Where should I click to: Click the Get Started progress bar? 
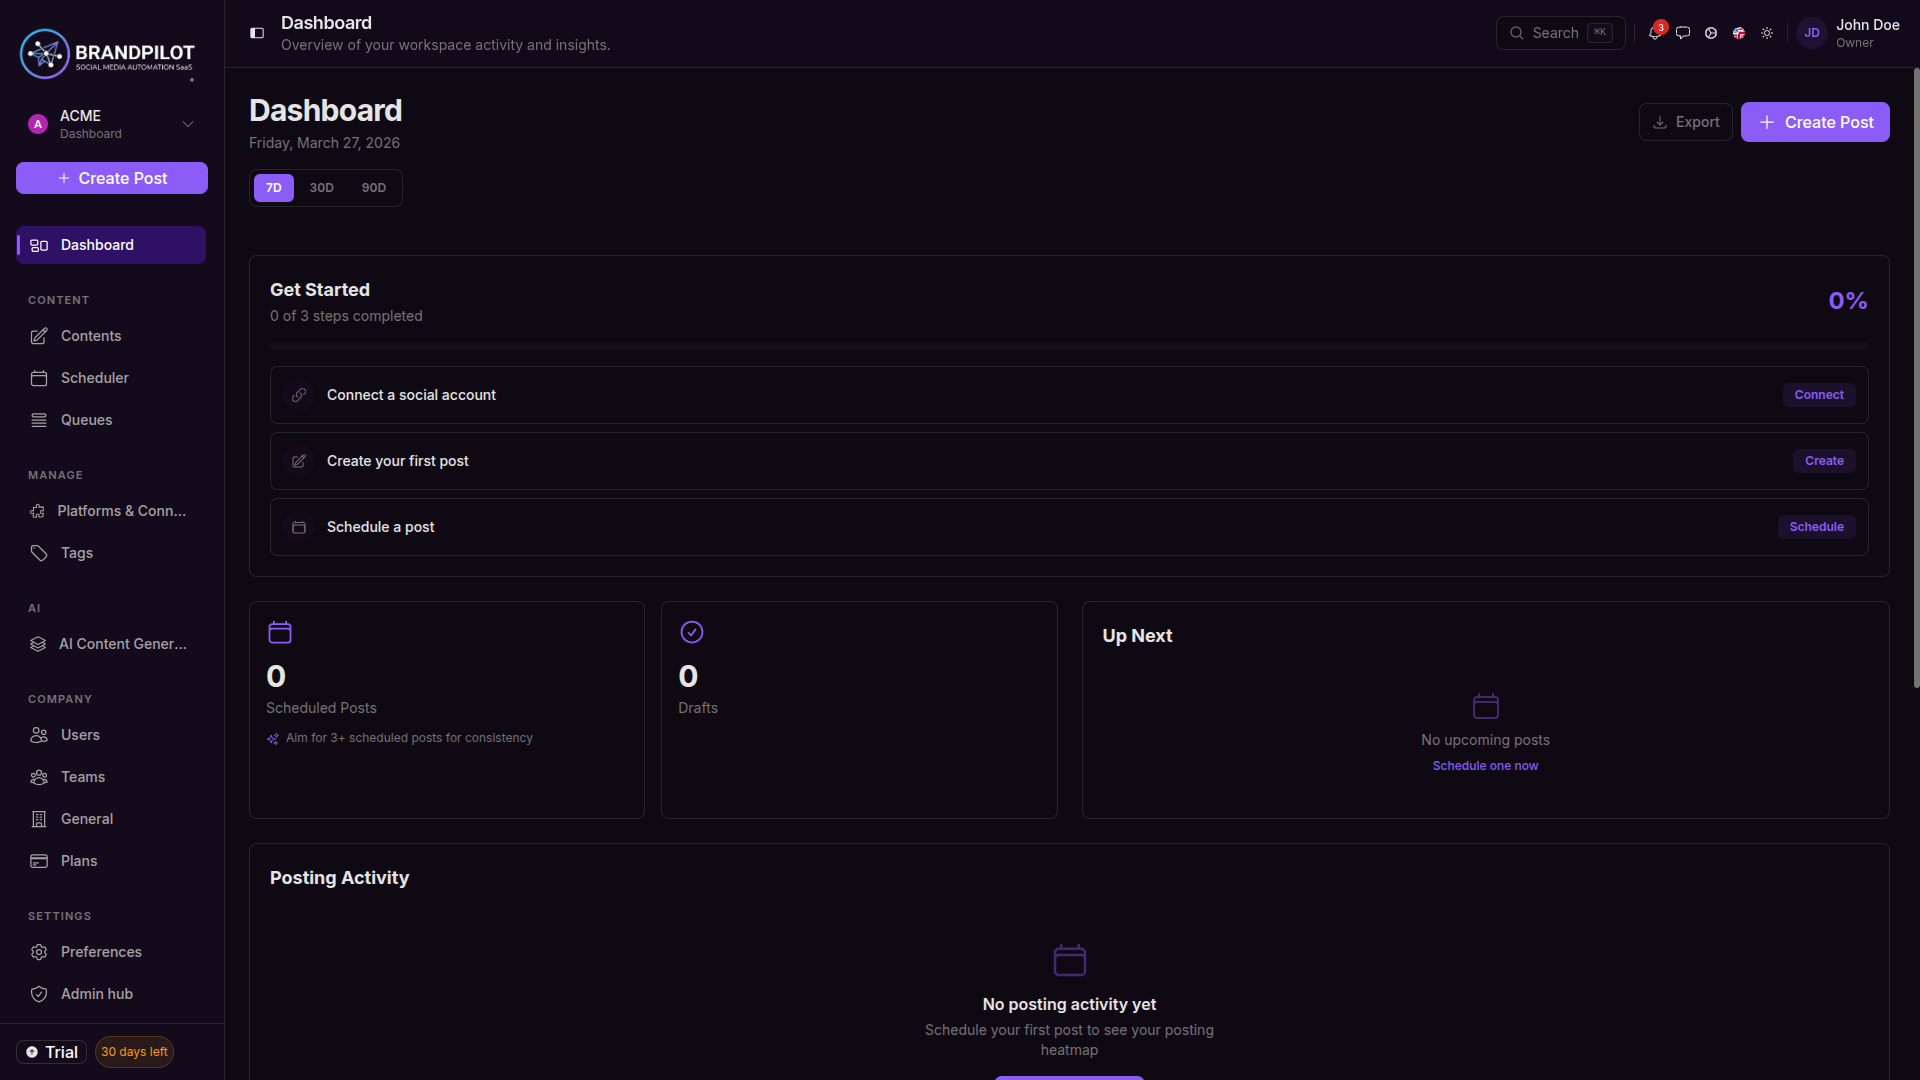pos(1068,346)
